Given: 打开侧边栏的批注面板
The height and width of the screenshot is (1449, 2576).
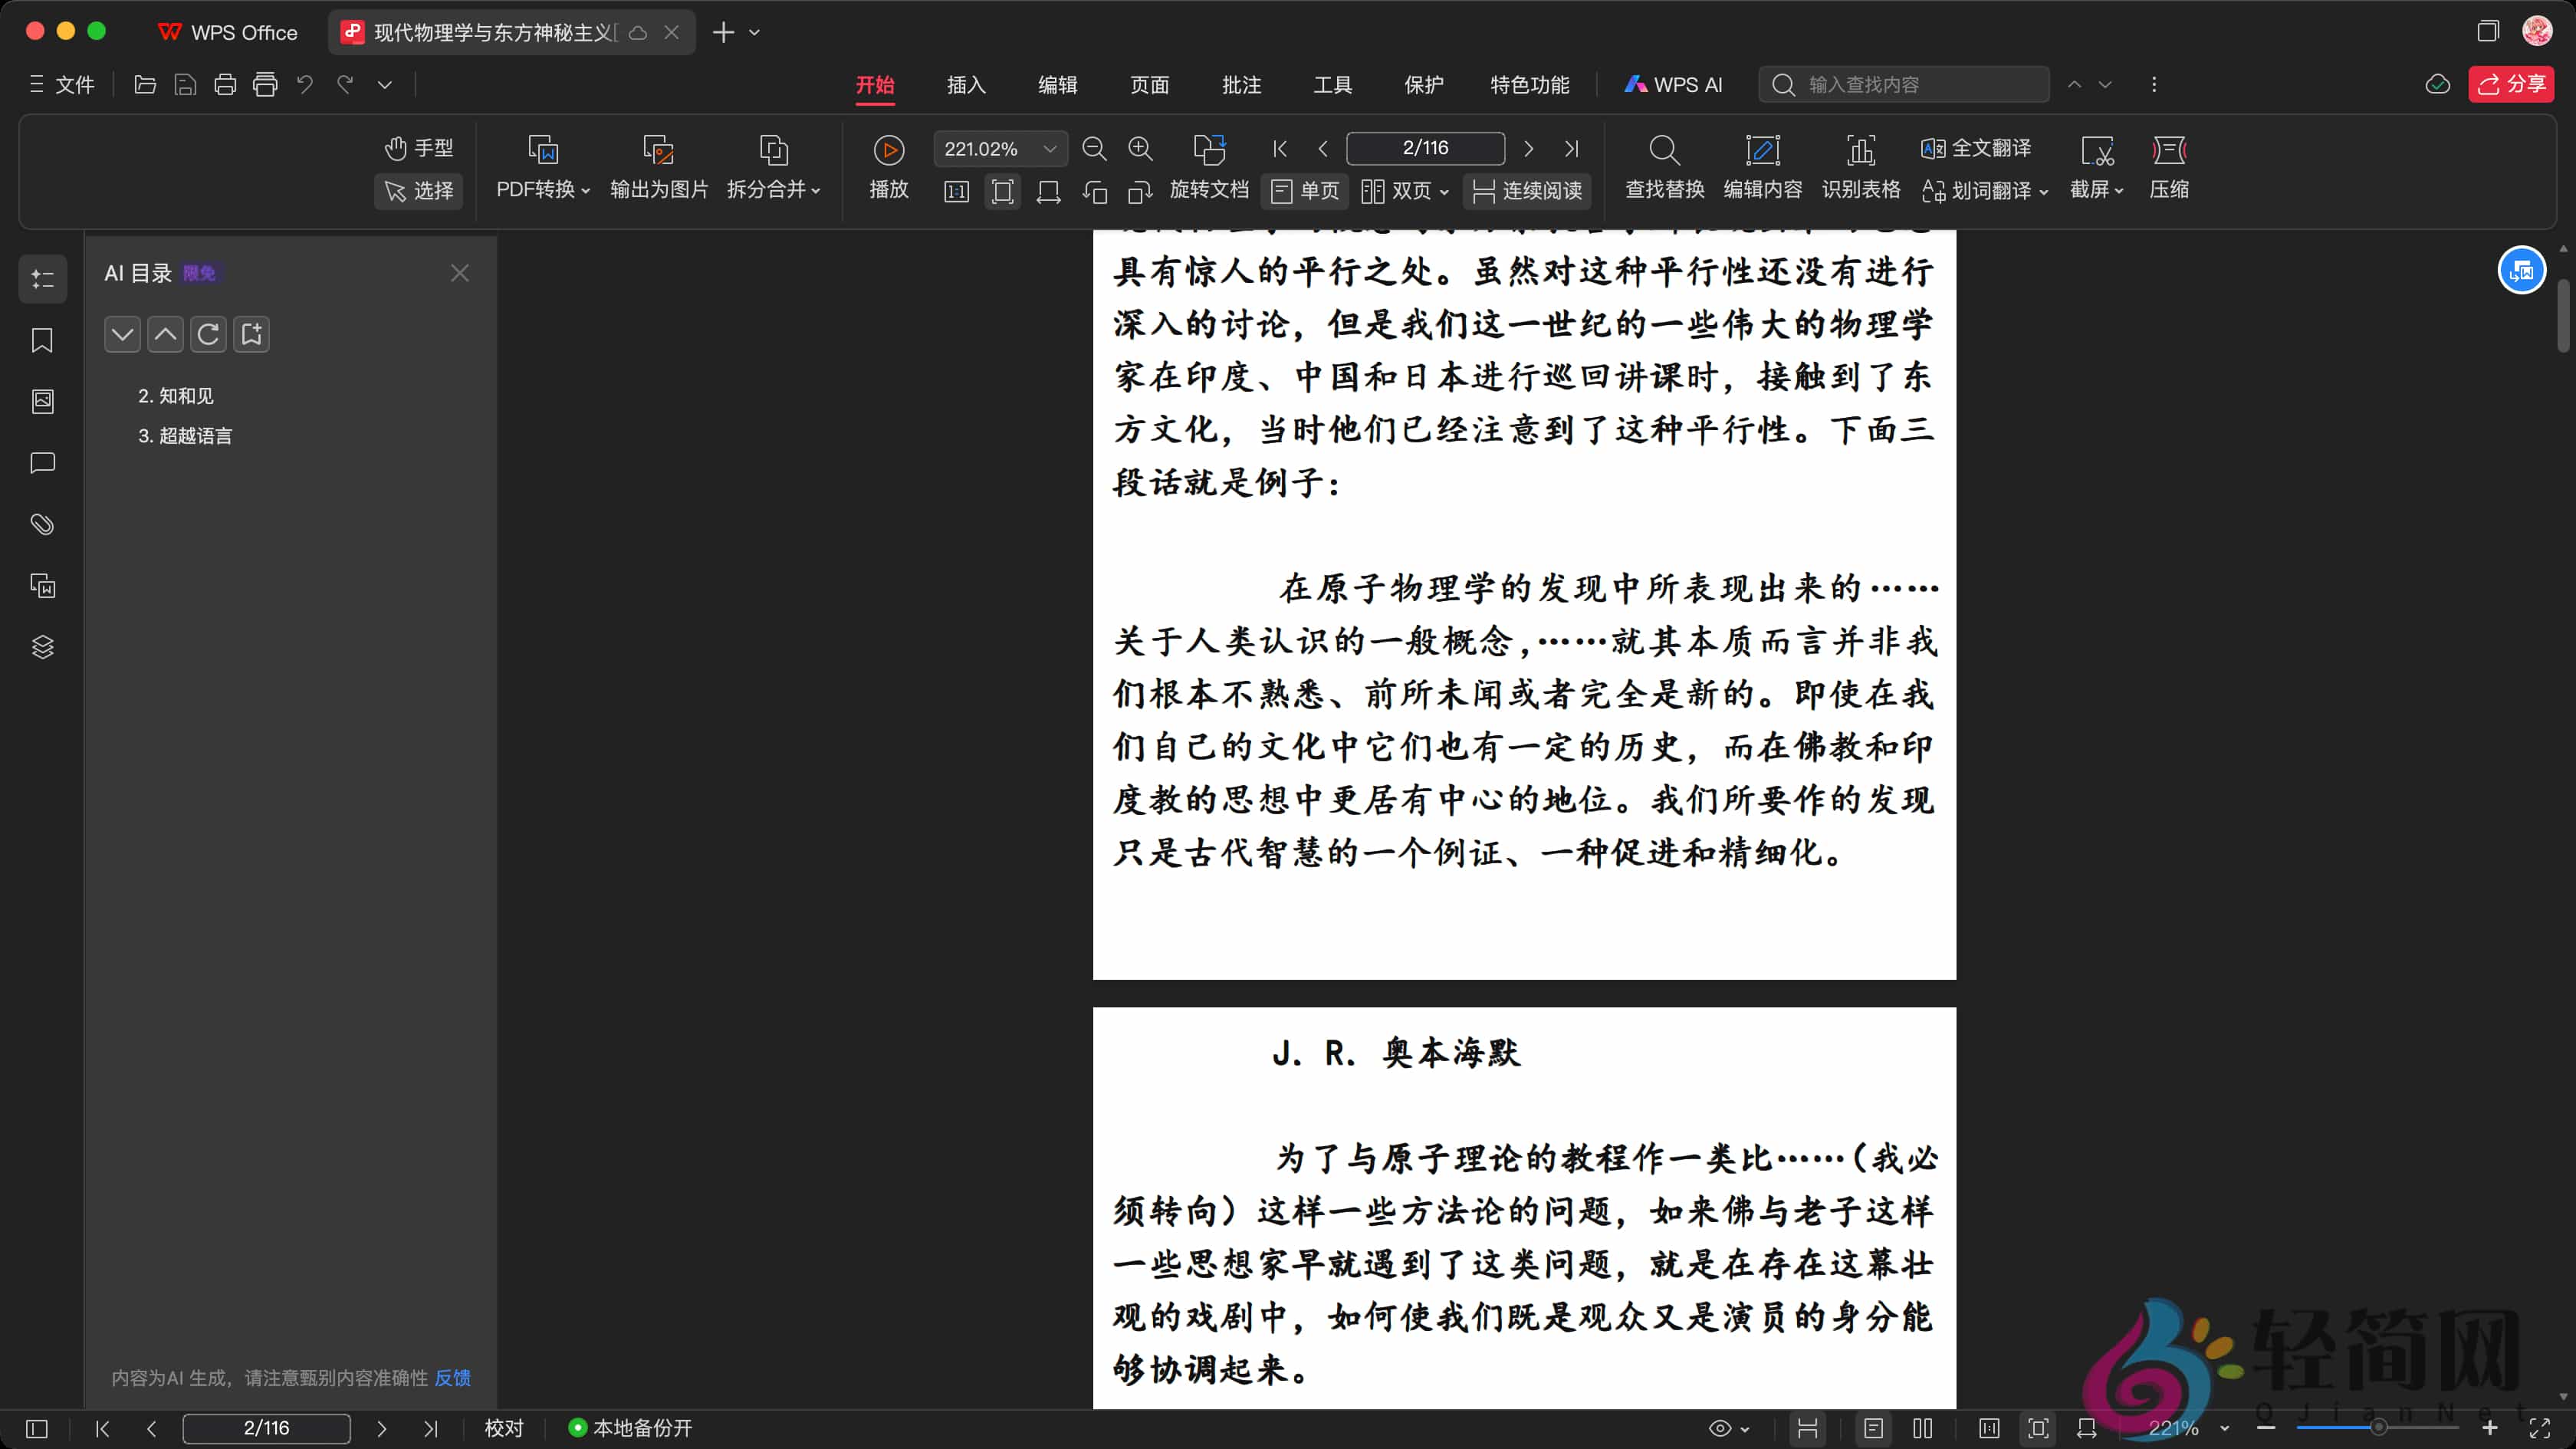Looking at the screenshot, I should (x=42, y=463).
